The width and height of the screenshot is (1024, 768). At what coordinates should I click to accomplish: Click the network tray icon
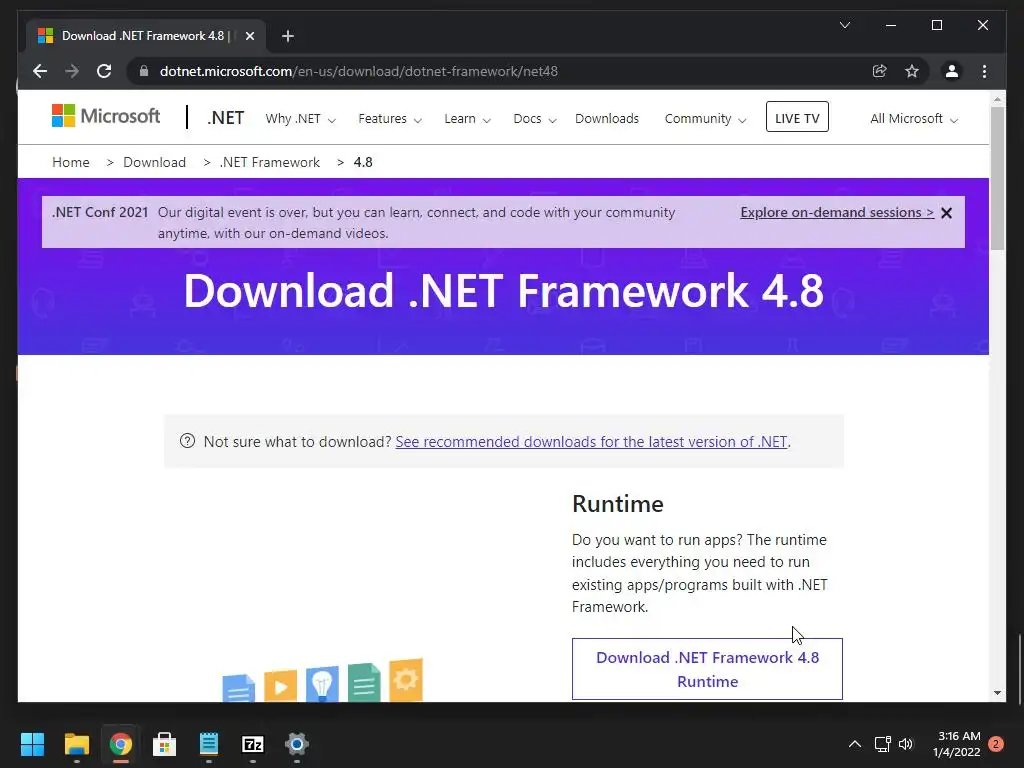click(882, 744)
